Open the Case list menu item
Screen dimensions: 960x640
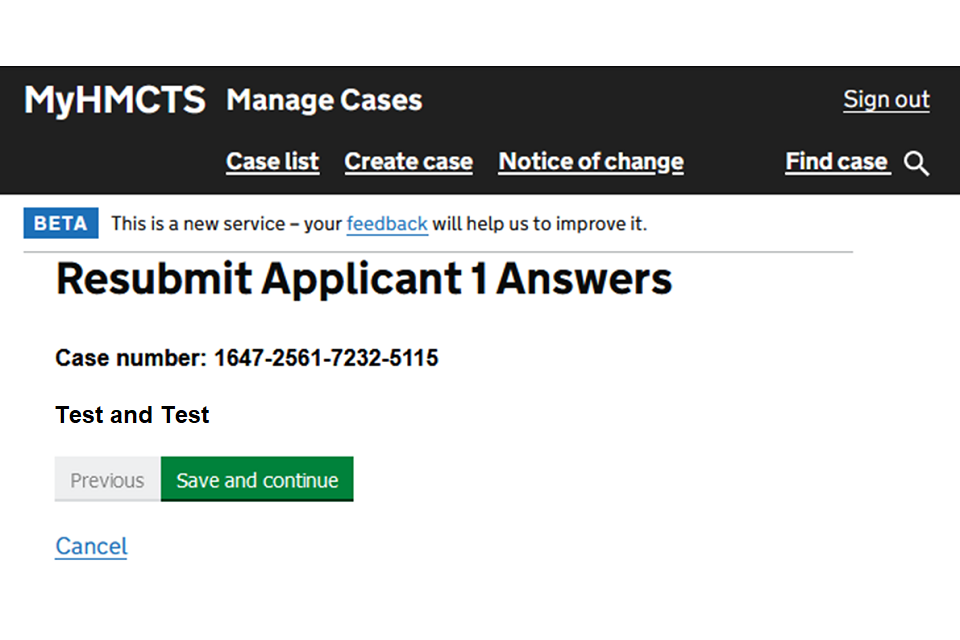tap(272, 162)
